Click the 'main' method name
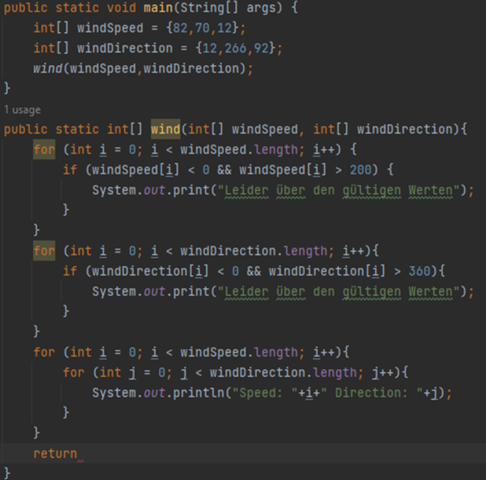486x480 pixels. coord(158,7)
